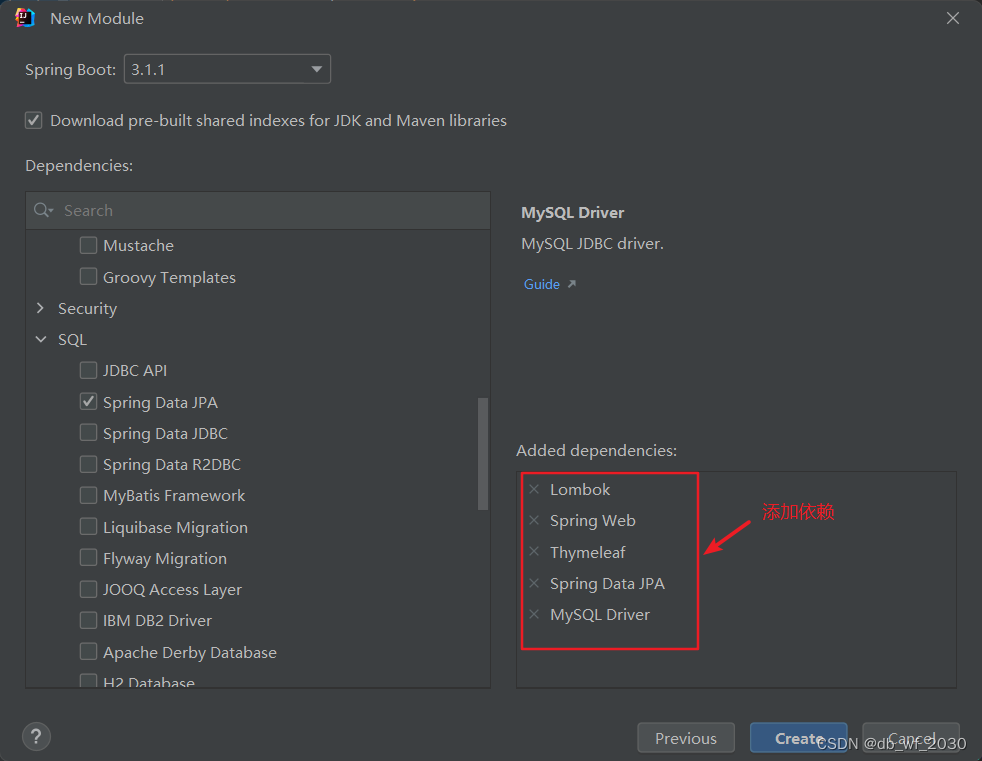Toggle download pre-built shared indexes checkbox
Screen dimensions: 982x761
[34, 120]
